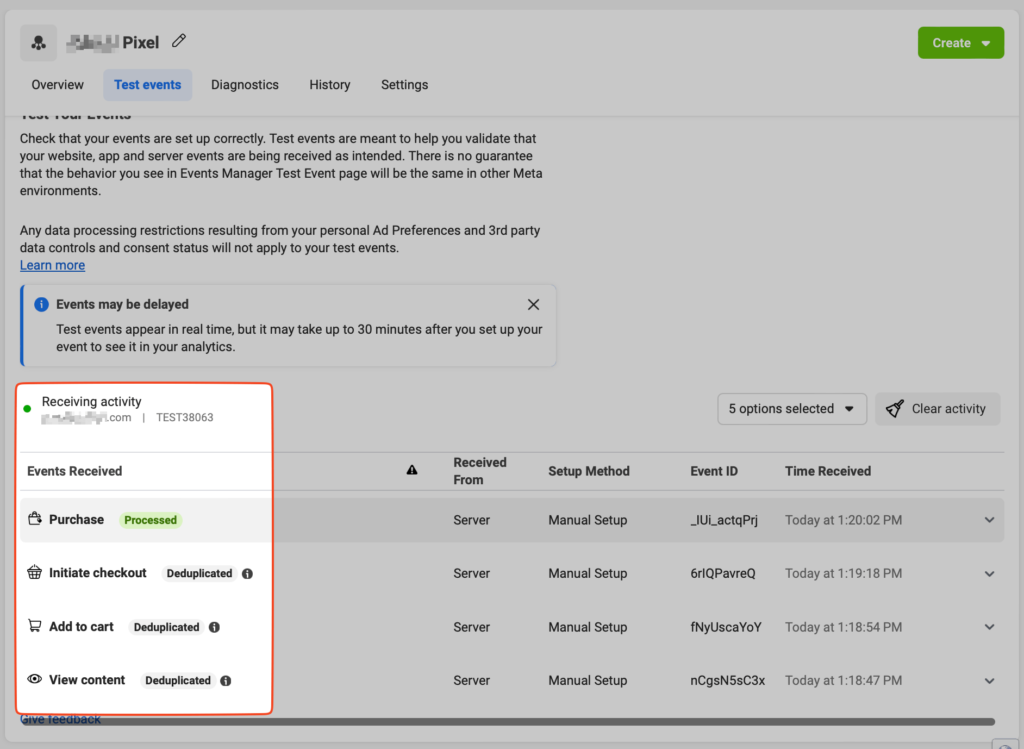Click the Clear activity button
Image resolution: width=1024 pixels, height=749 pixels.
(x=937, y=409)
